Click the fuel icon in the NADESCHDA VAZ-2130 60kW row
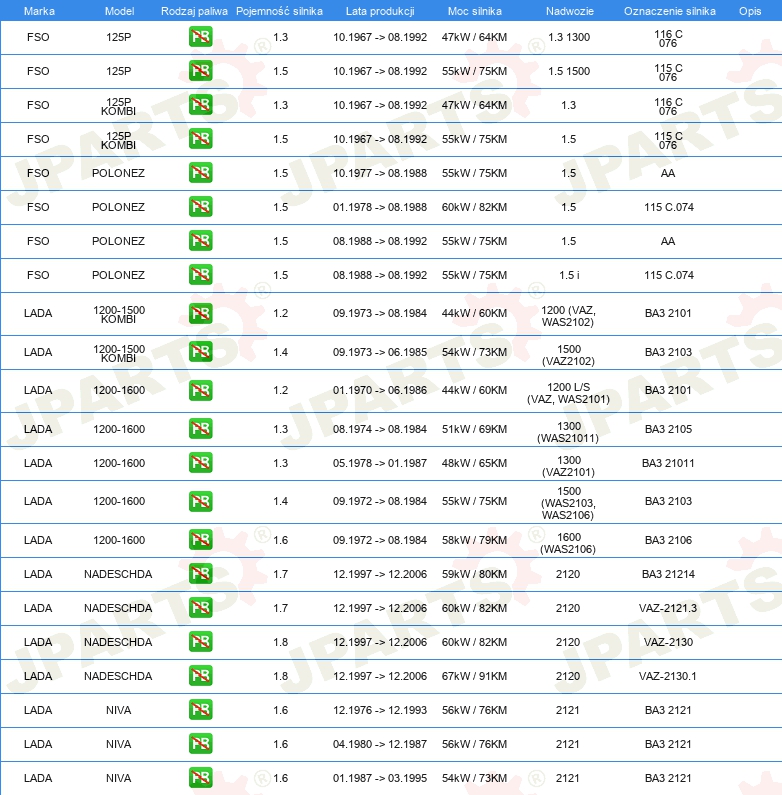Viewport: 782px width, 795px height. click(x=200, y=642)
